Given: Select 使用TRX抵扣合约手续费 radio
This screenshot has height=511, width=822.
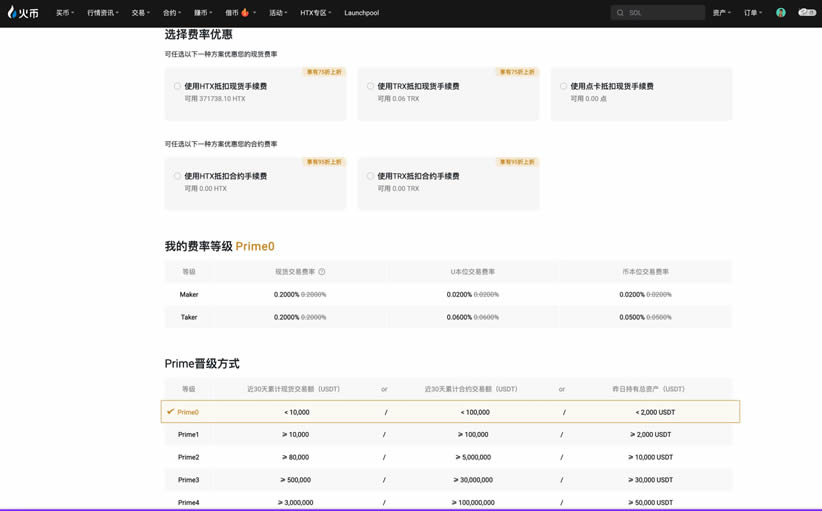Looking at the screenshot, I should click(x=371, y=176).
